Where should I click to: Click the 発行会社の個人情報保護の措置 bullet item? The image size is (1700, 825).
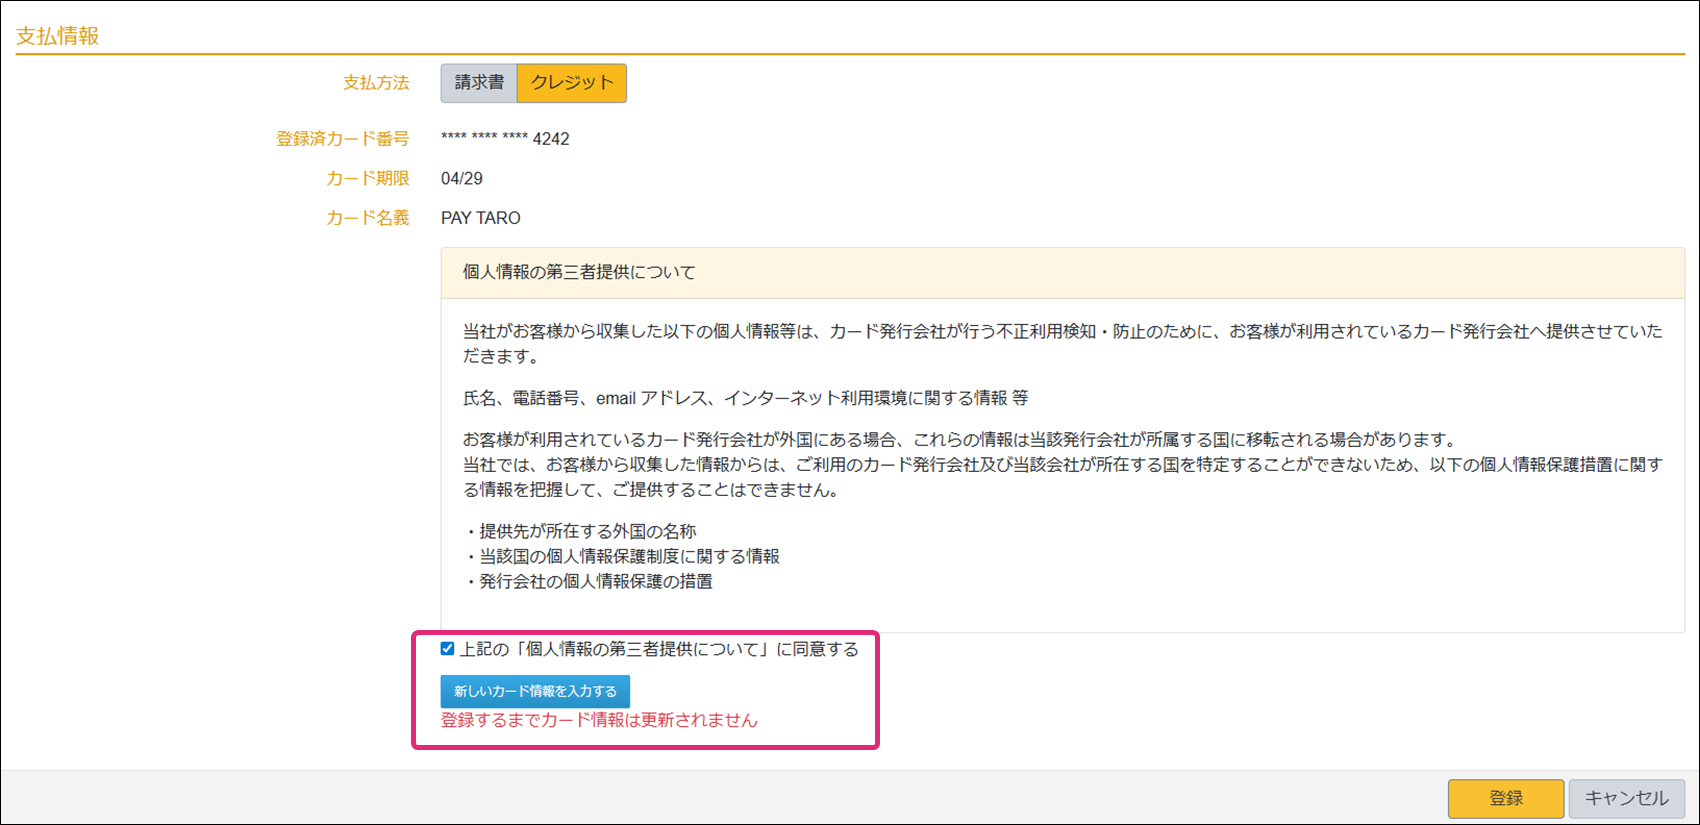click(595, 581)
